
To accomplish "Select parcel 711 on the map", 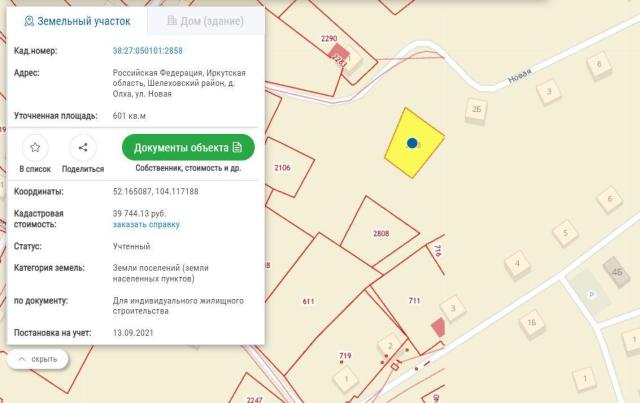I will [414, 301].
